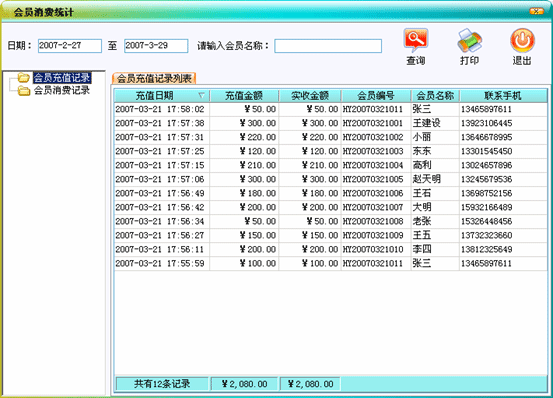
Task: Click the end date field 2007-3-29
Action: point(156,46)
